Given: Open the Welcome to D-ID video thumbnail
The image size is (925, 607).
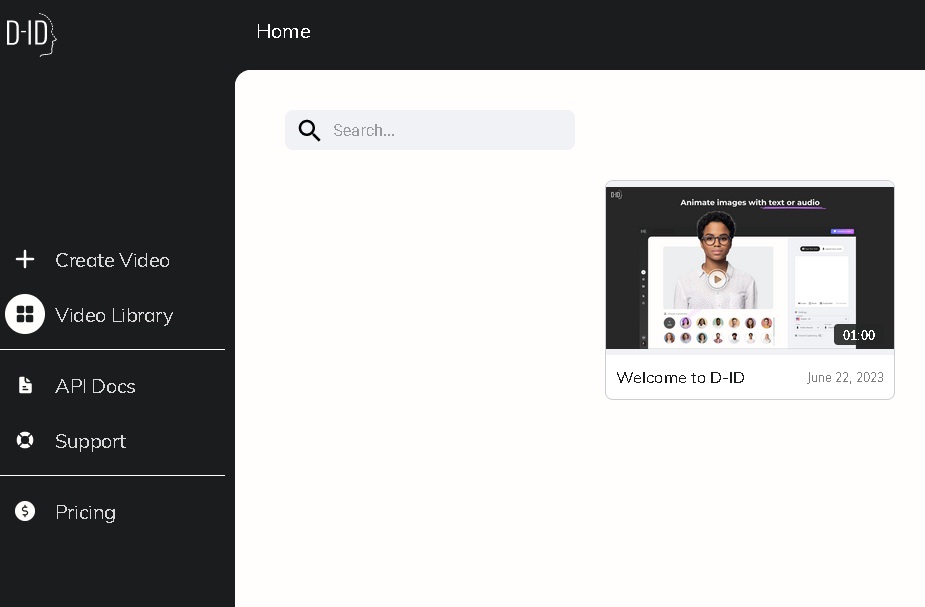Looking at the screenshot, I should coord(750,268).
